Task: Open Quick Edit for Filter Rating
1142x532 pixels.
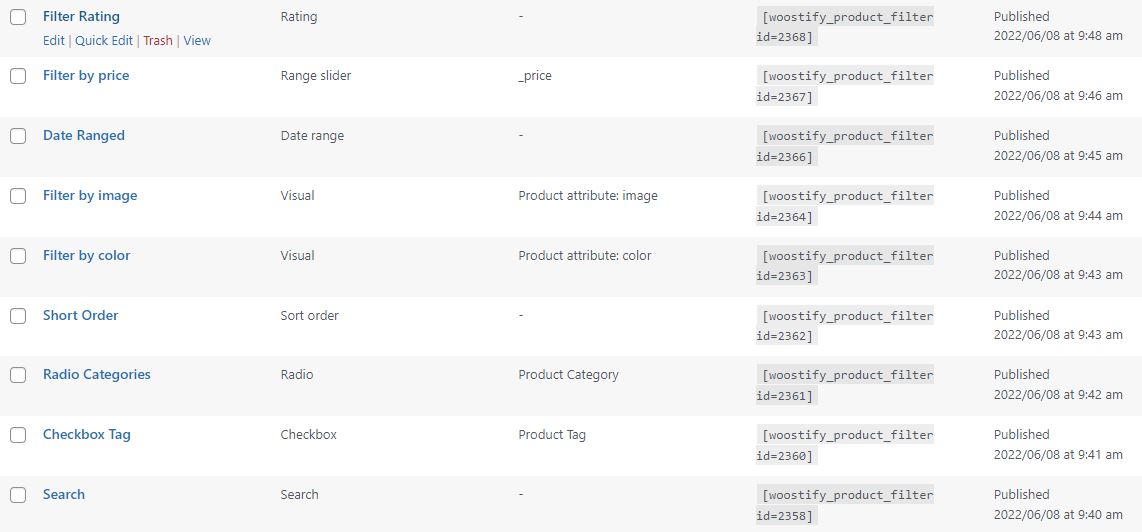Action: tap(104, 41)
